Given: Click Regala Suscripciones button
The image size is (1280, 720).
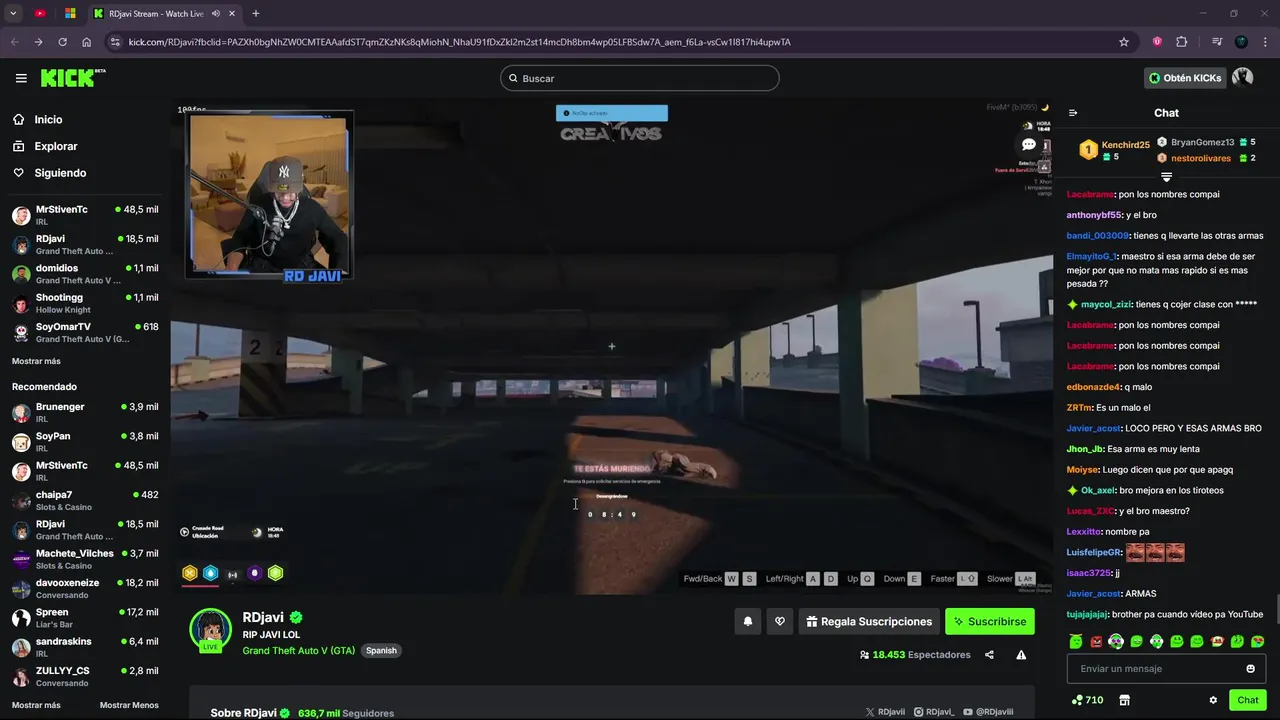Looking at the screenshot, I should tap(869, 621).
